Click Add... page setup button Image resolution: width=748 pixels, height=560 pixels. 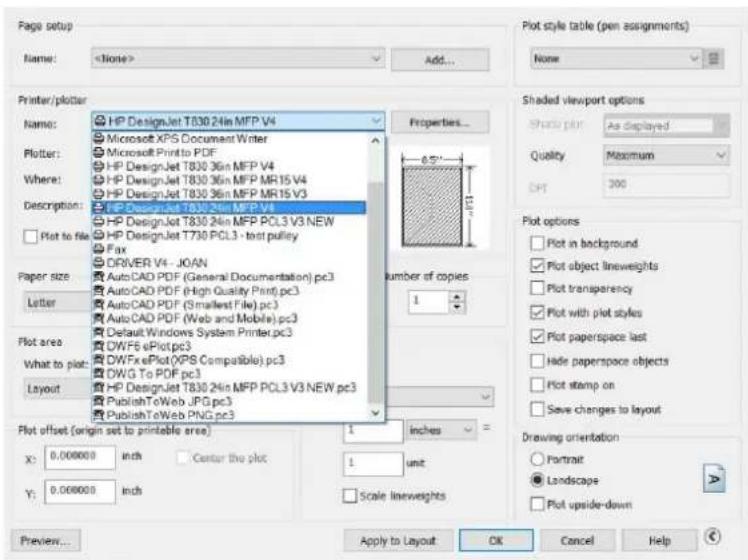(440, 60)
